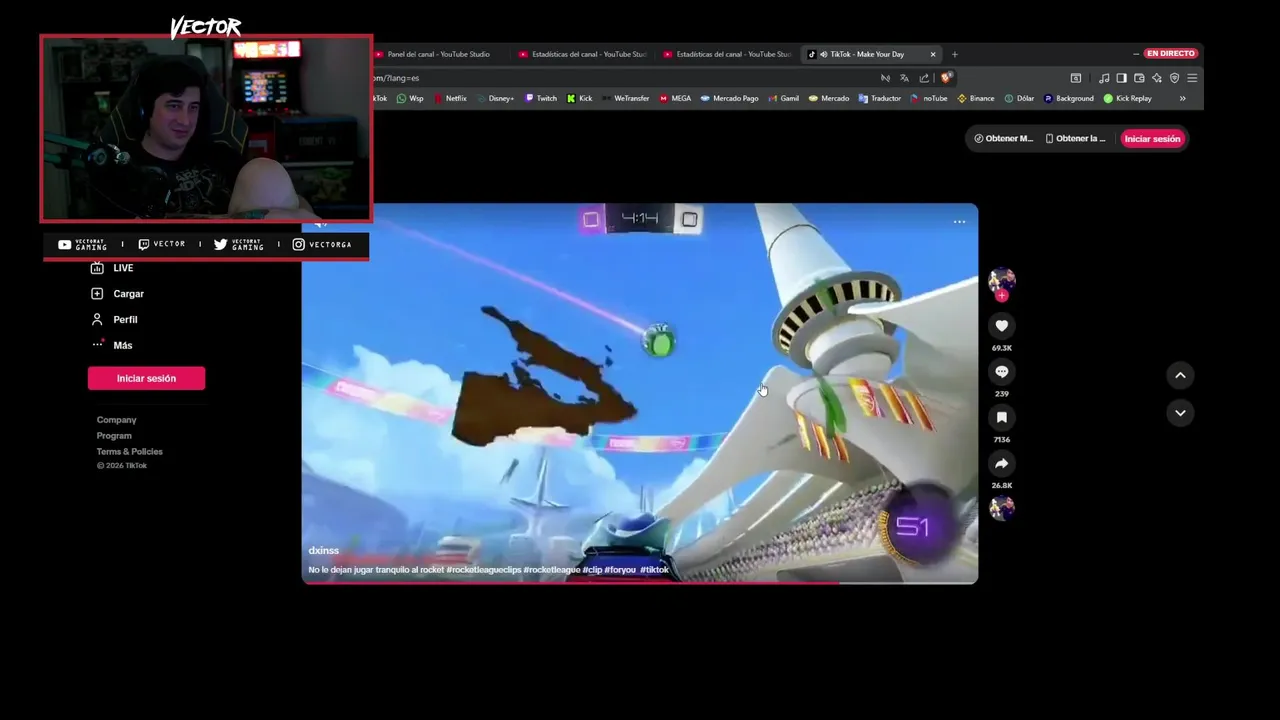Open the Background bookmark
1280x720 pixels.
[x=1068, y=99]
